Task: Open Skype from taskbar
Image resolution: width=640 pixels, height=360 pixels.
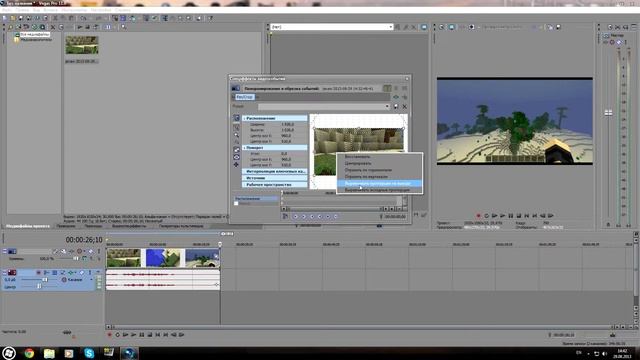Action: [89, 353]
